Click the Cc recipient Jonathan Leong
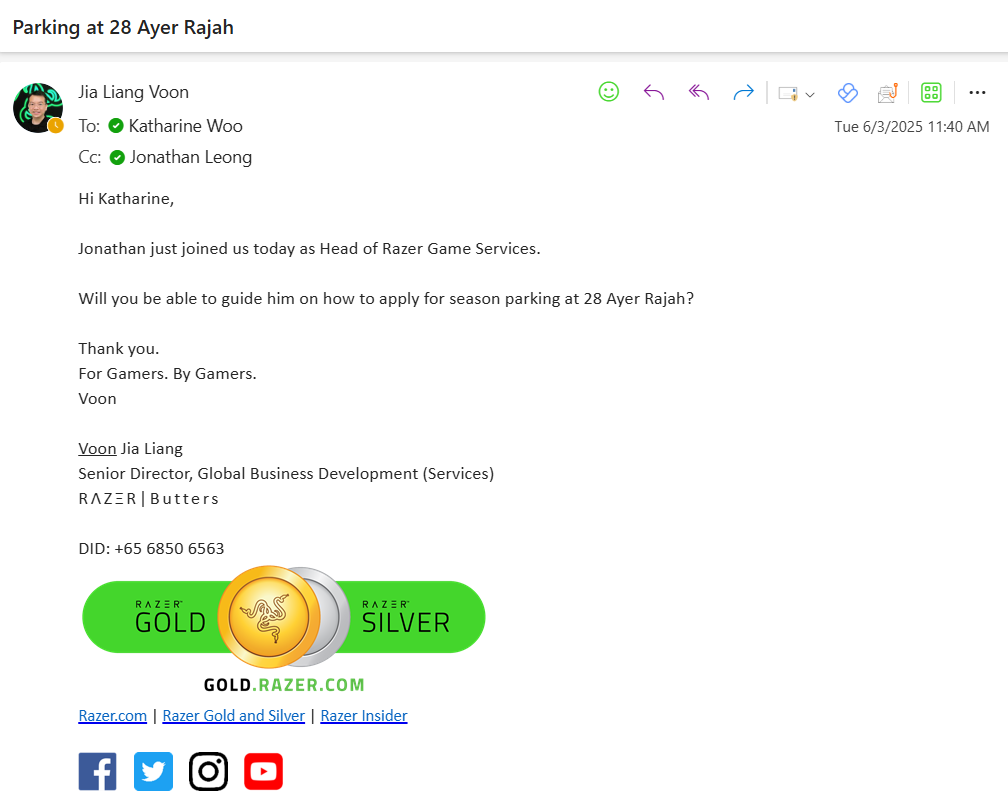This screenshot has height=798, width=1008. [x=191, y=157]
